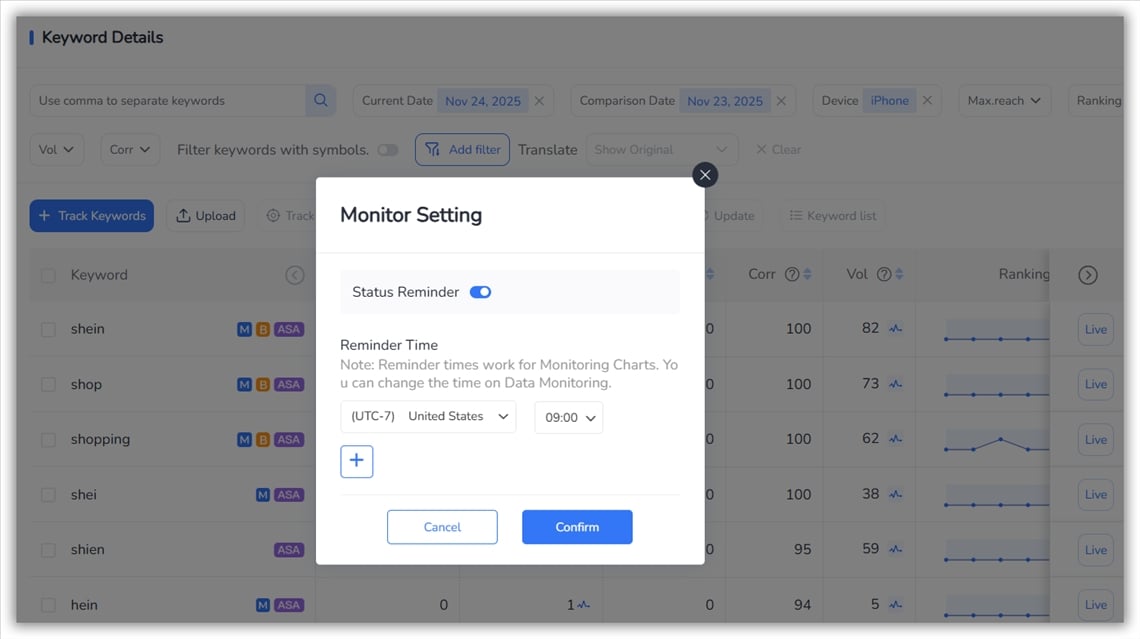Close the Monitor Setting dialog
This screenshot has height=639, width=1140.
705,175
